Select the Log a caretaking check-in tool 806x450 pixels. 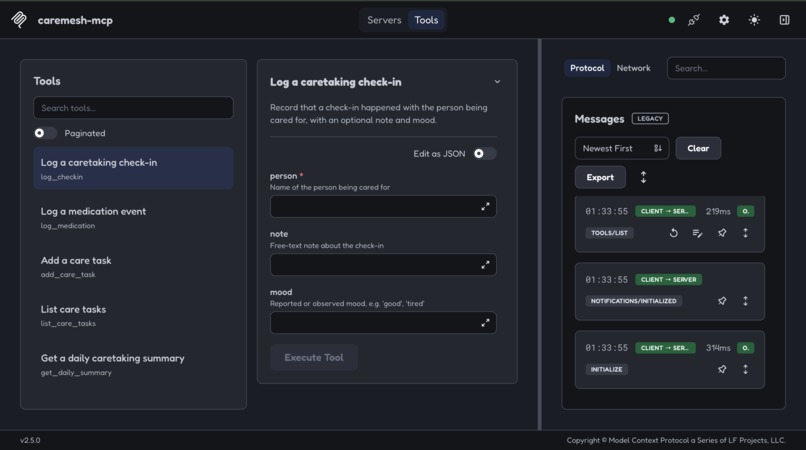pyautogui.click(x=133, y=168)
